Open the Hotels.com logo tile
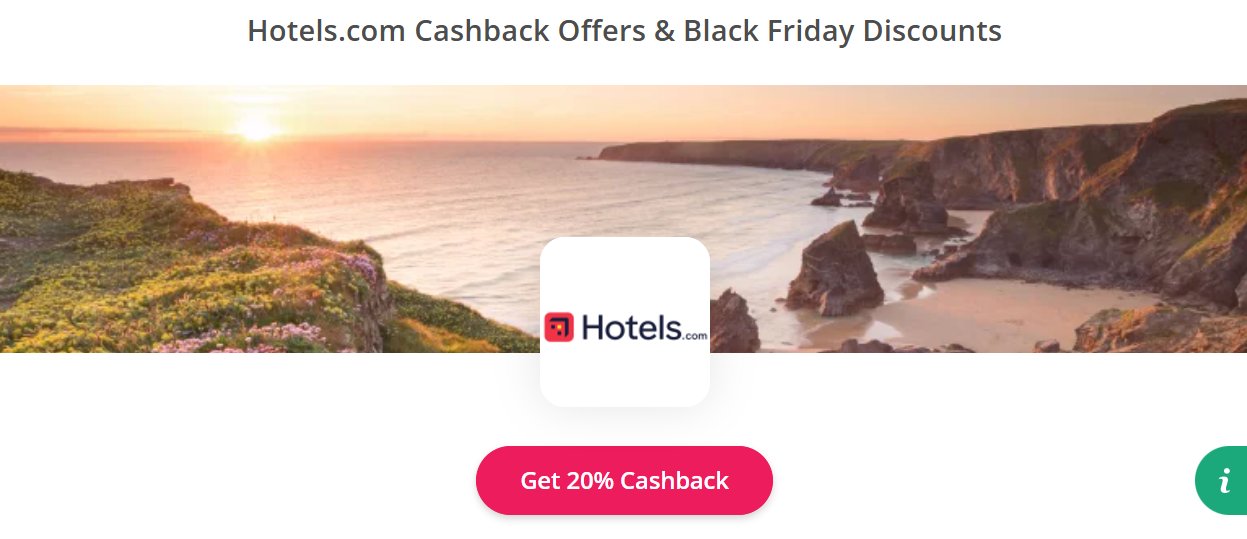1247x539 pixels. pos(625,321)
